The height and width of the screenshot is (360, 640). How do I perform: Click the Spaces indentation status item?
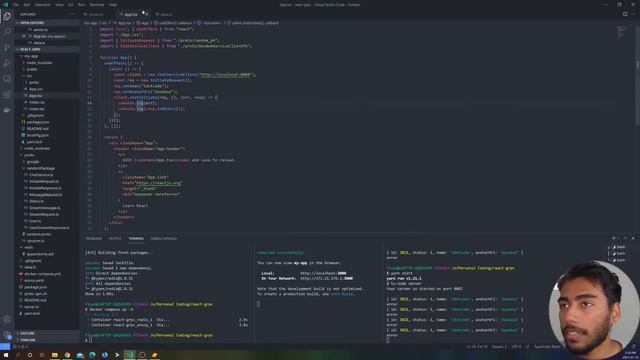[x=499, y=347]
